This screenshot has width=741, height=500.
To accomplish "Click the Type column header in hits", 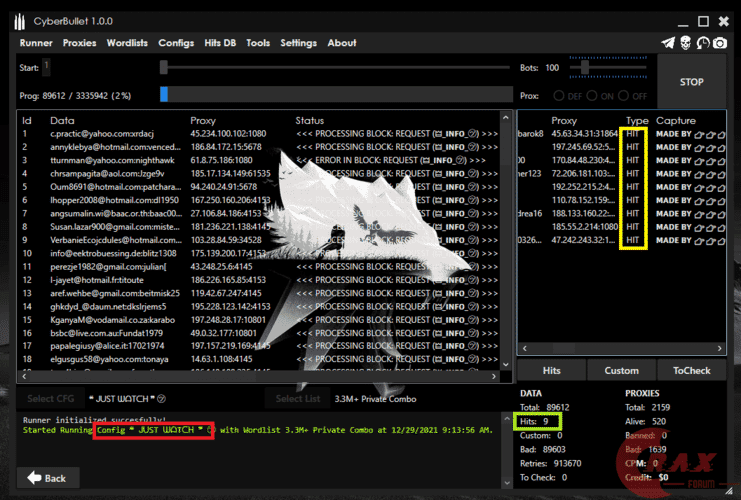I will click(637, 121).
